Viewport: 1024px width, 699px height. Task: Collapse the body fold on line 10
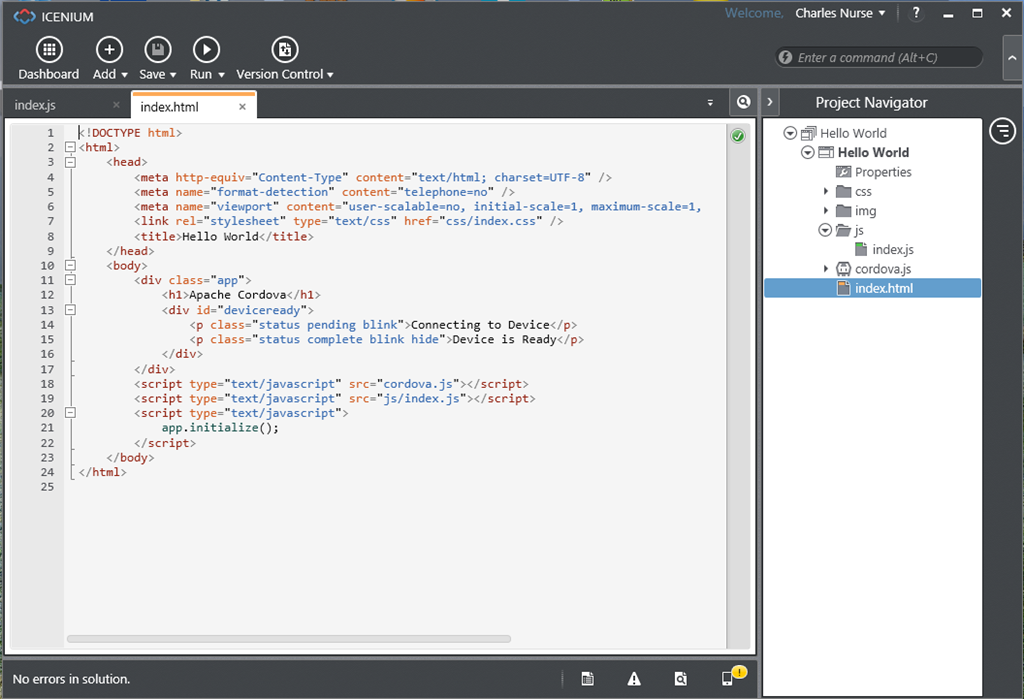[70, 265]
